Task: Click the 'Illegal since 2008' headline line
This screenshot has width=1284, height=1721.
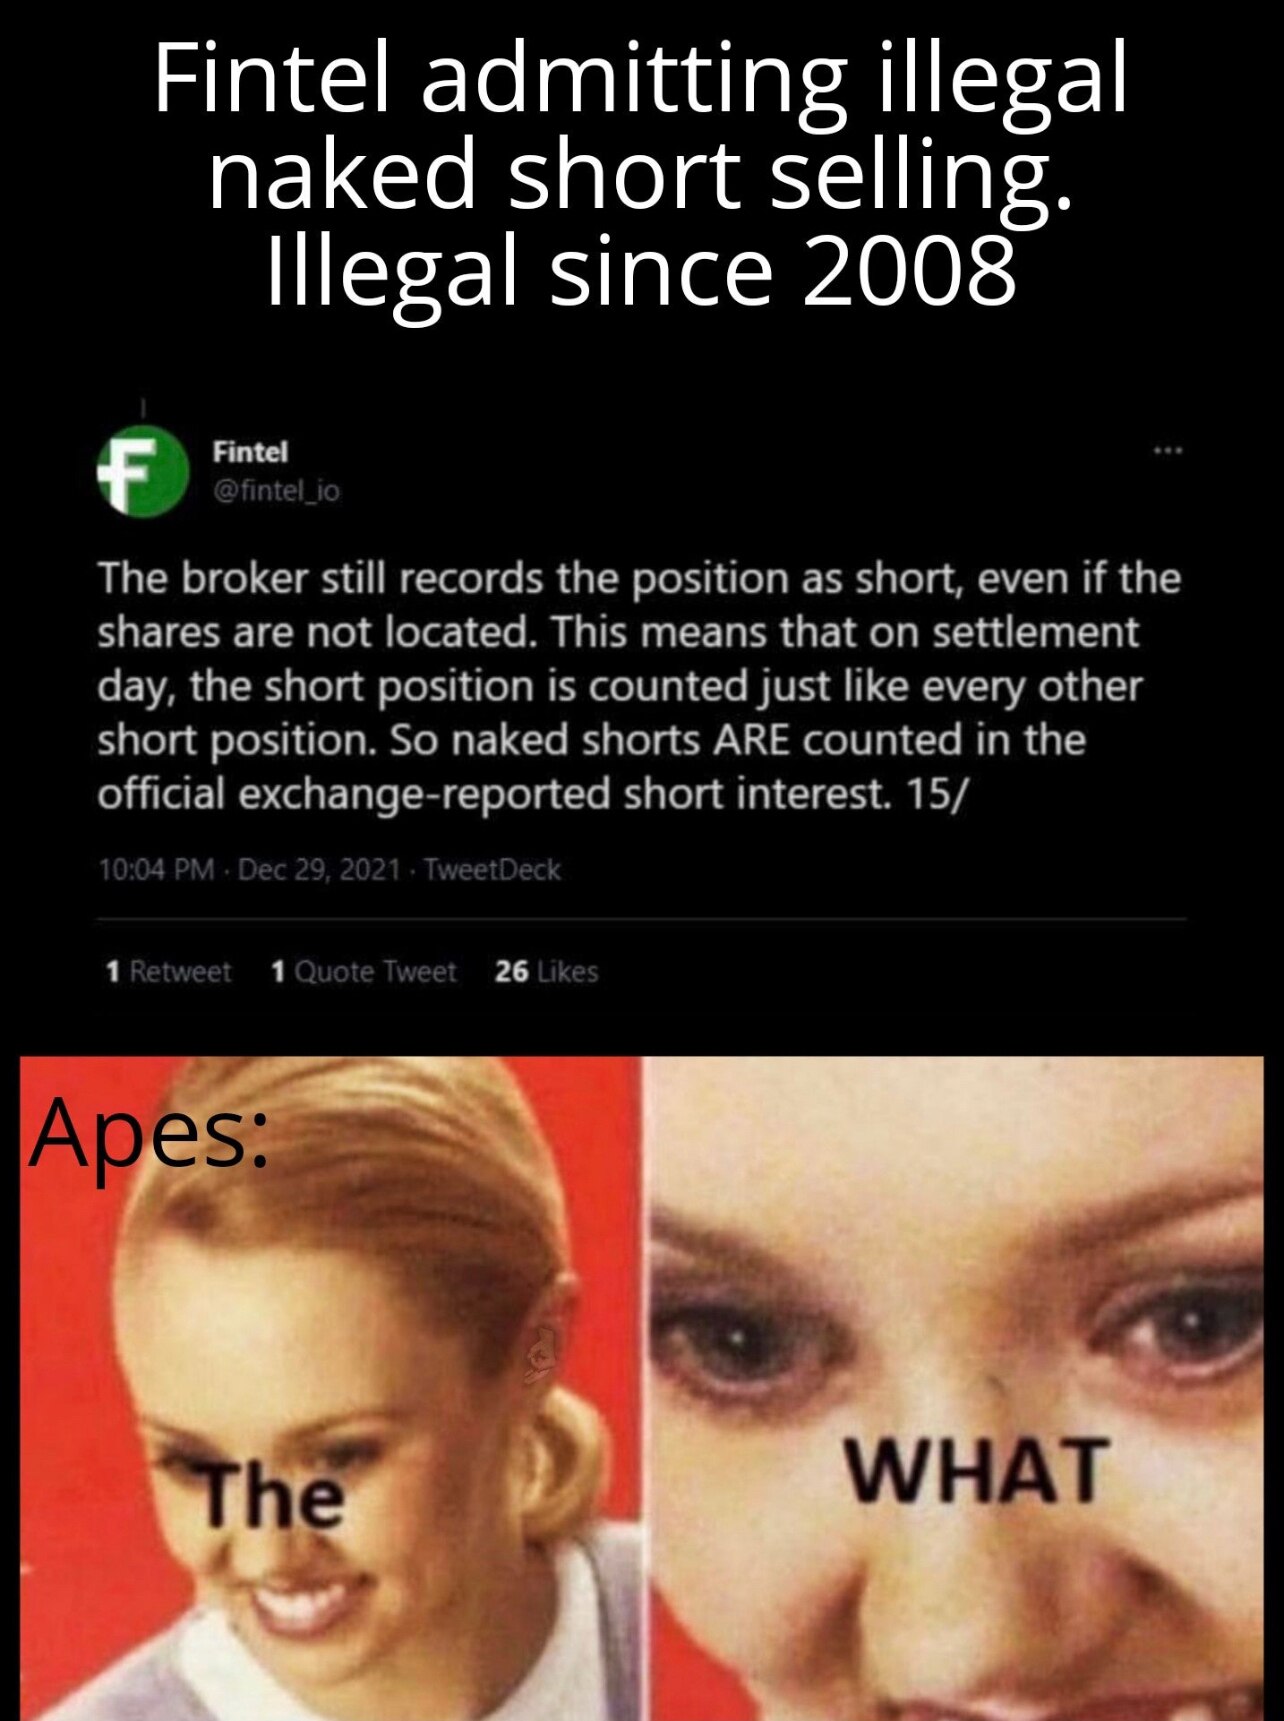Action: click(x=641, y=271)
